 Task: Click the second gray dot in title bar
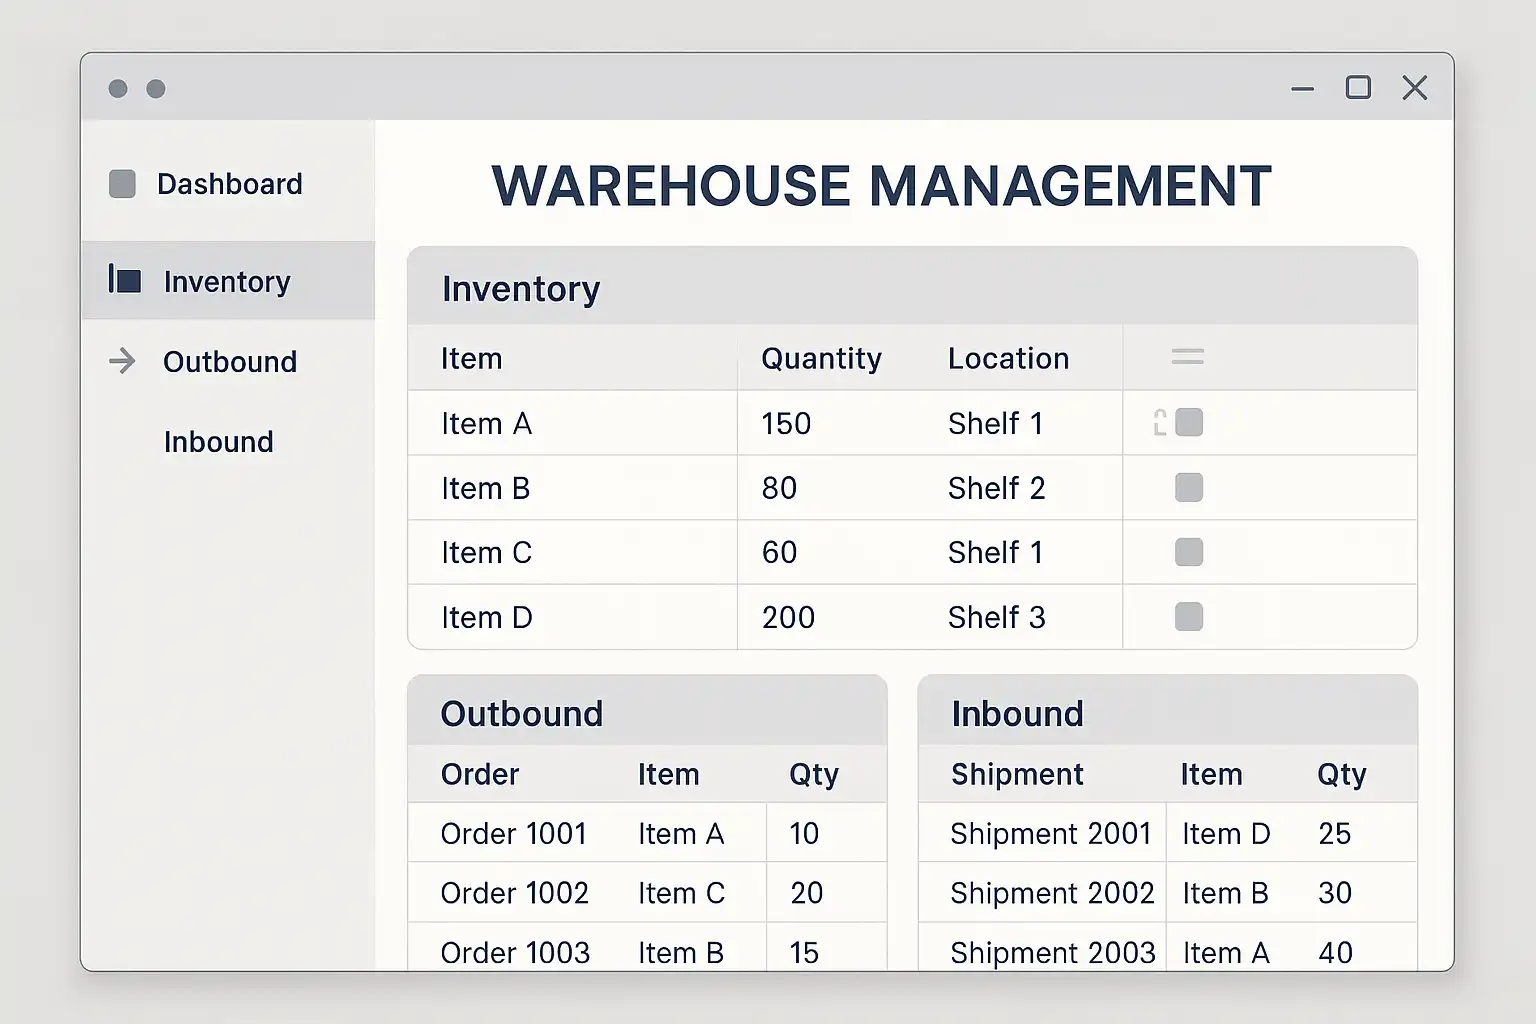pyautogui.click(x=156, y=89)
